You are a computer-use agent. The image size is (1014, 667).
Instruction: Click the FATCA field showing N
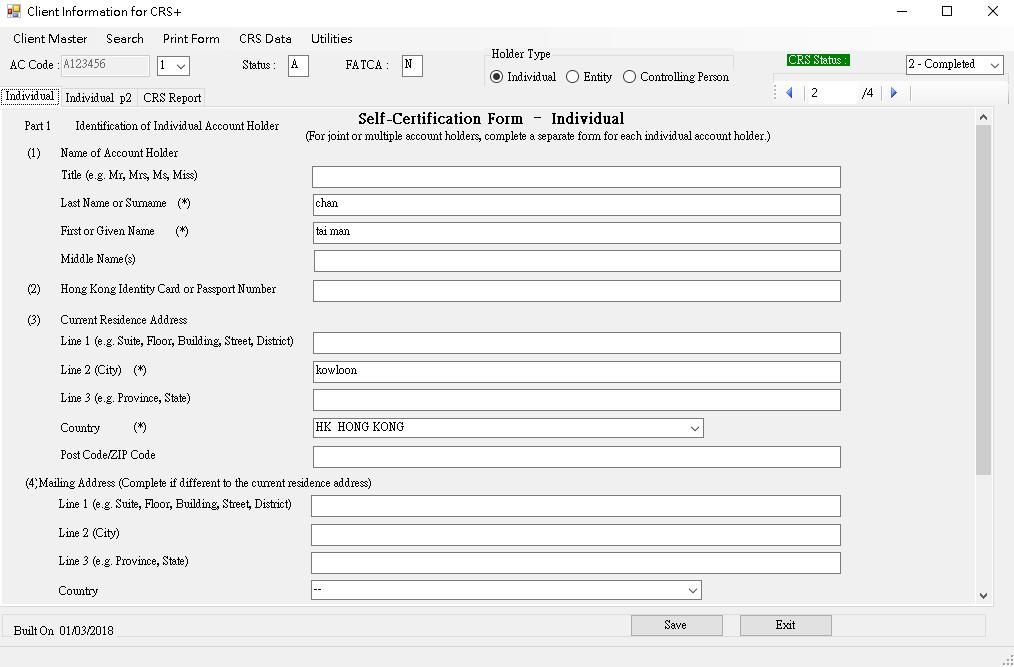[x=412, y=65]
